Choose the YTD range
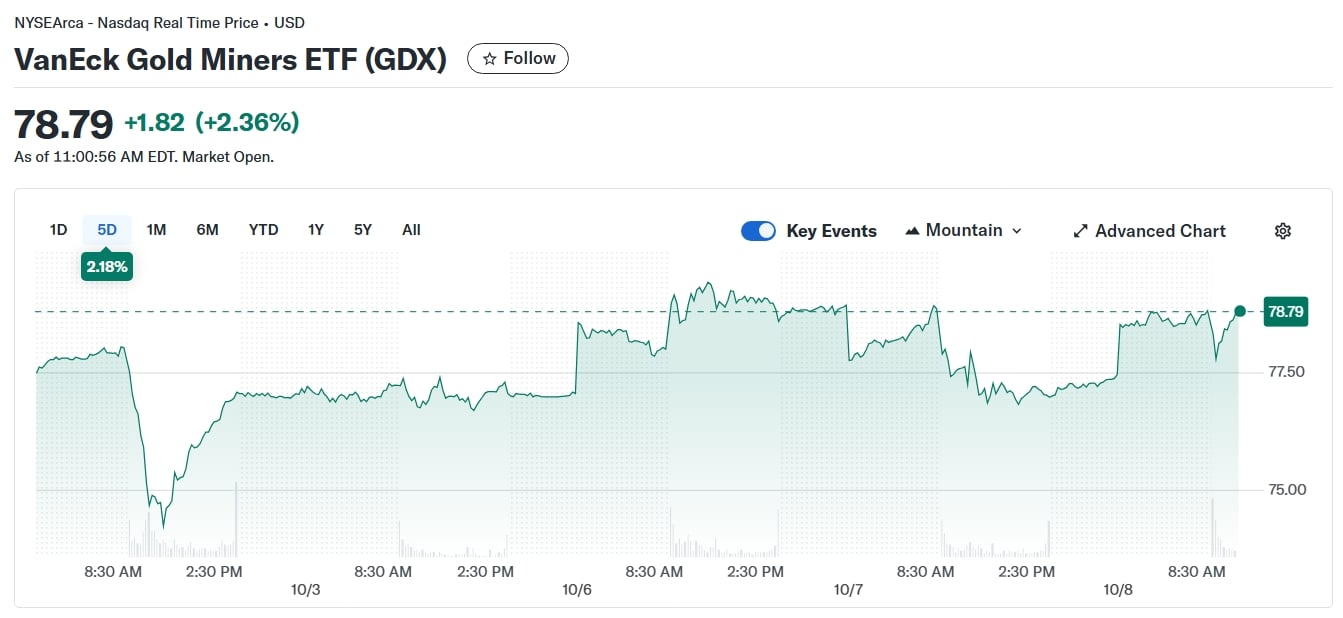This screenshot has height=618, width=1343. tap(263, 230)
